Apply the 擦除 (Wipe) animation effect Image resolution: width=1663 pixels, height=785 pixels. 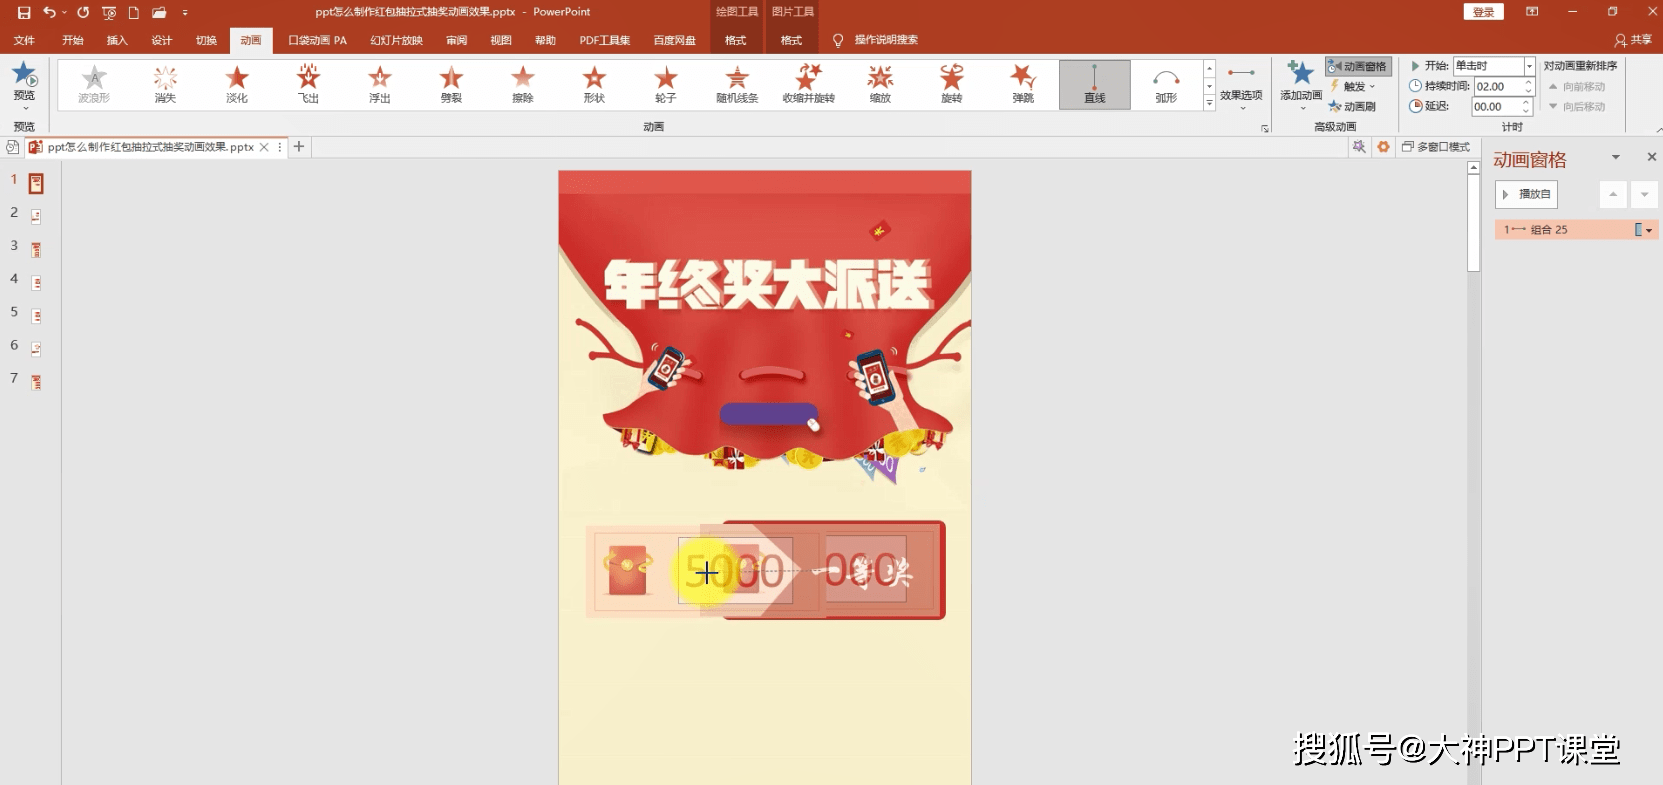[523, 84]
